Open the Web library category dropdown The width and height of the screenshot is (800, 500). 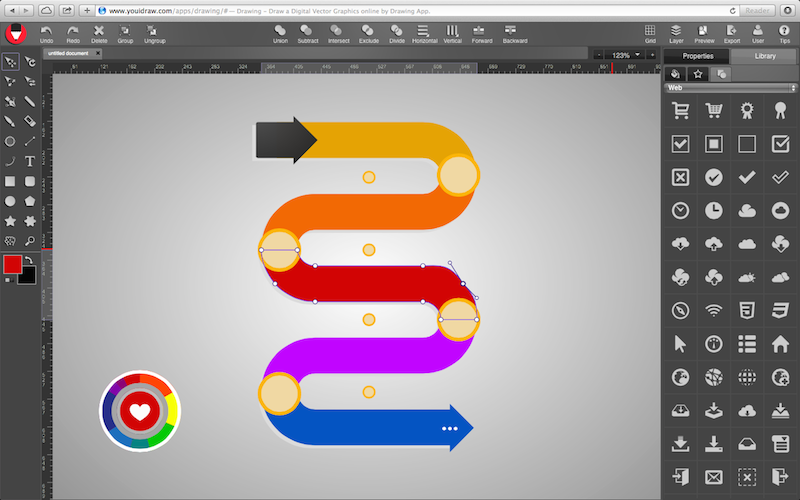click(x=731, y=88)
